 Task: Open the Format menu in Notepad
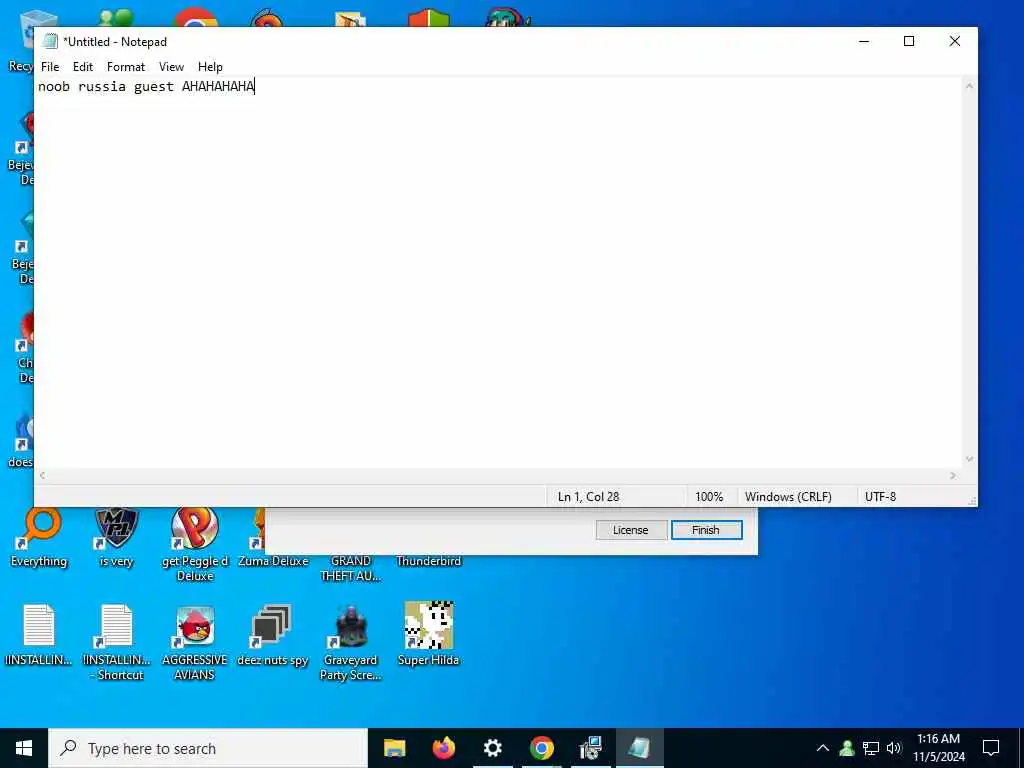pos(125,67)
